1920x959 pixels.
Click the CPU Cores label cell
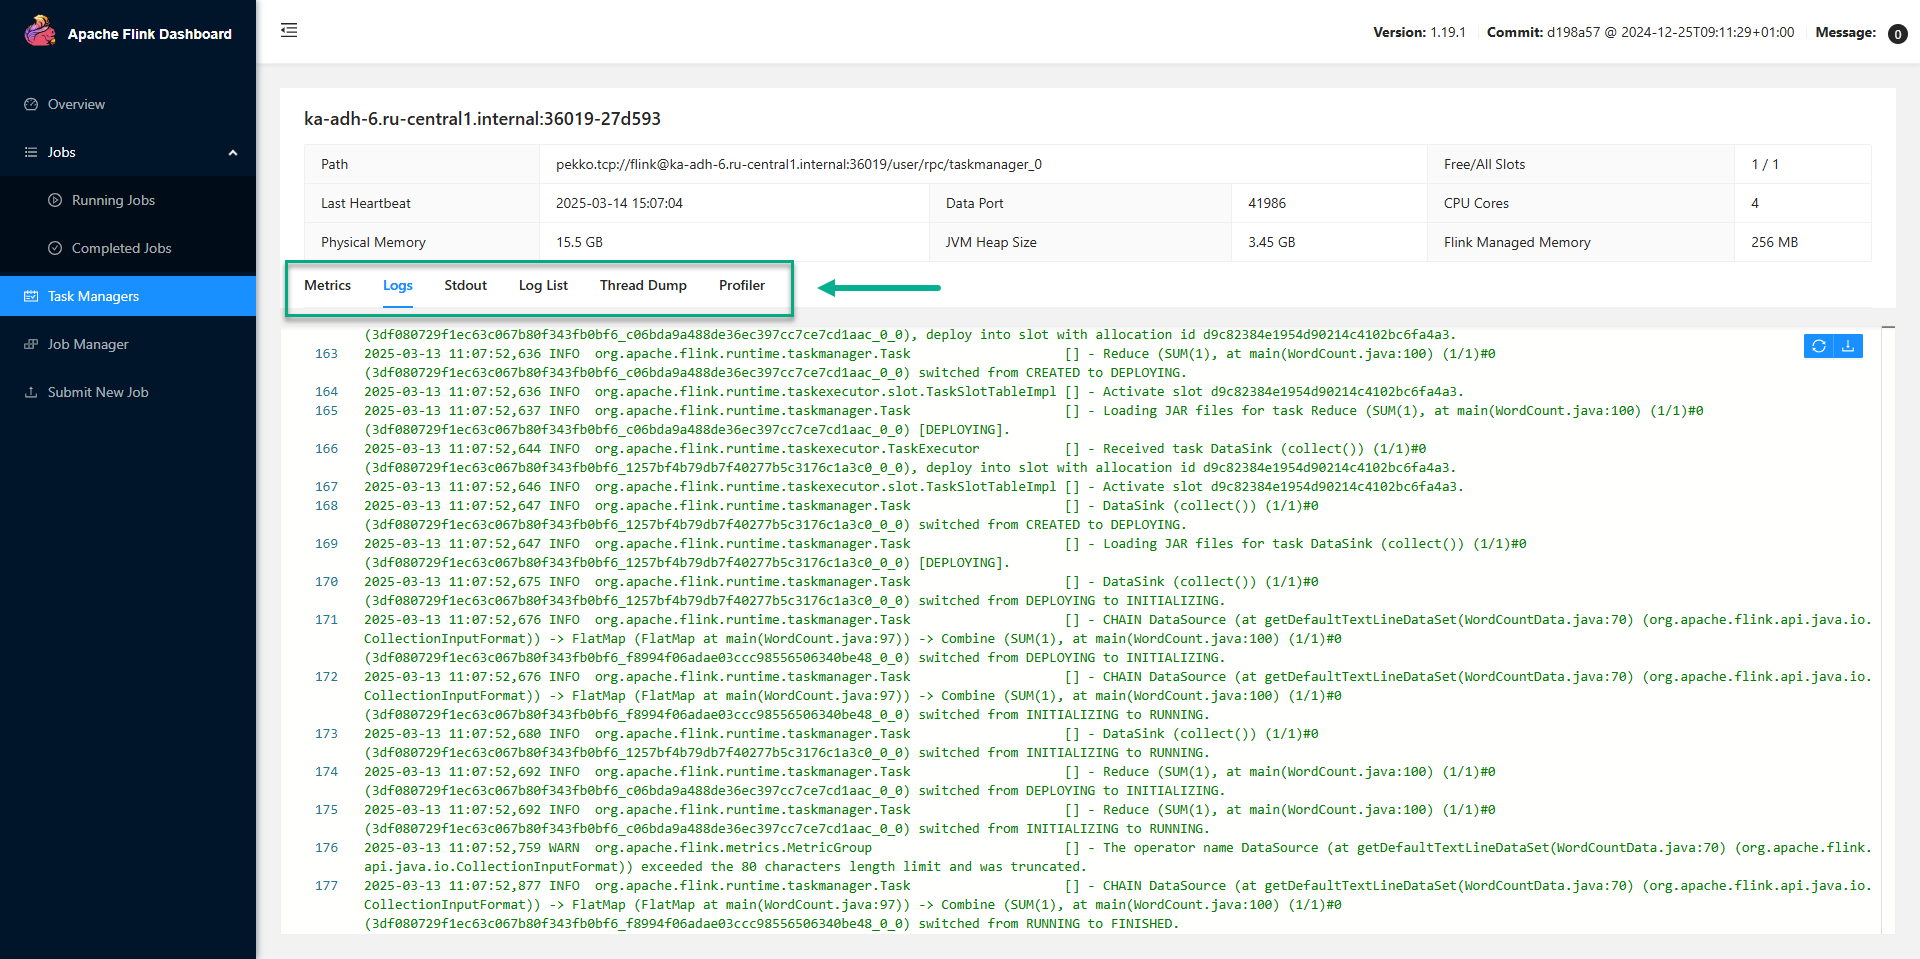(x=1581, y=203)
